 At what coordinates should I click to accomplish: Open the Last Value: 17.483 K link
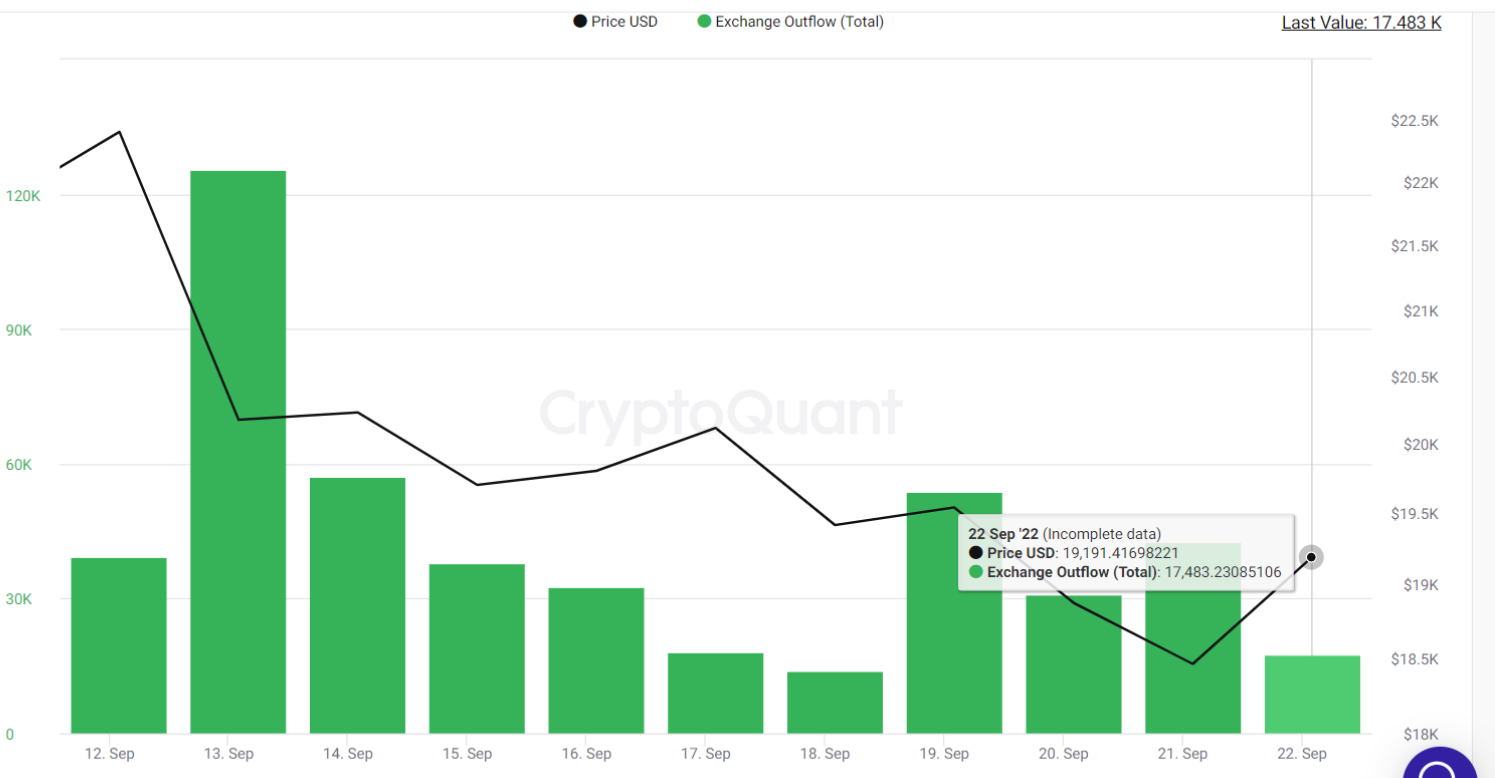[1361, 23]
